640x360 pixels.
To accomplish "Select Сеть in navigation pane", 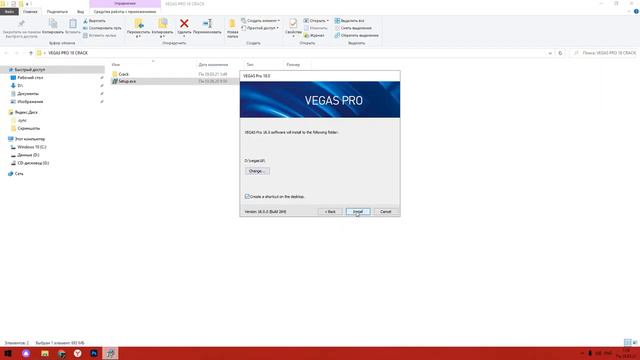I will (19, 173).
